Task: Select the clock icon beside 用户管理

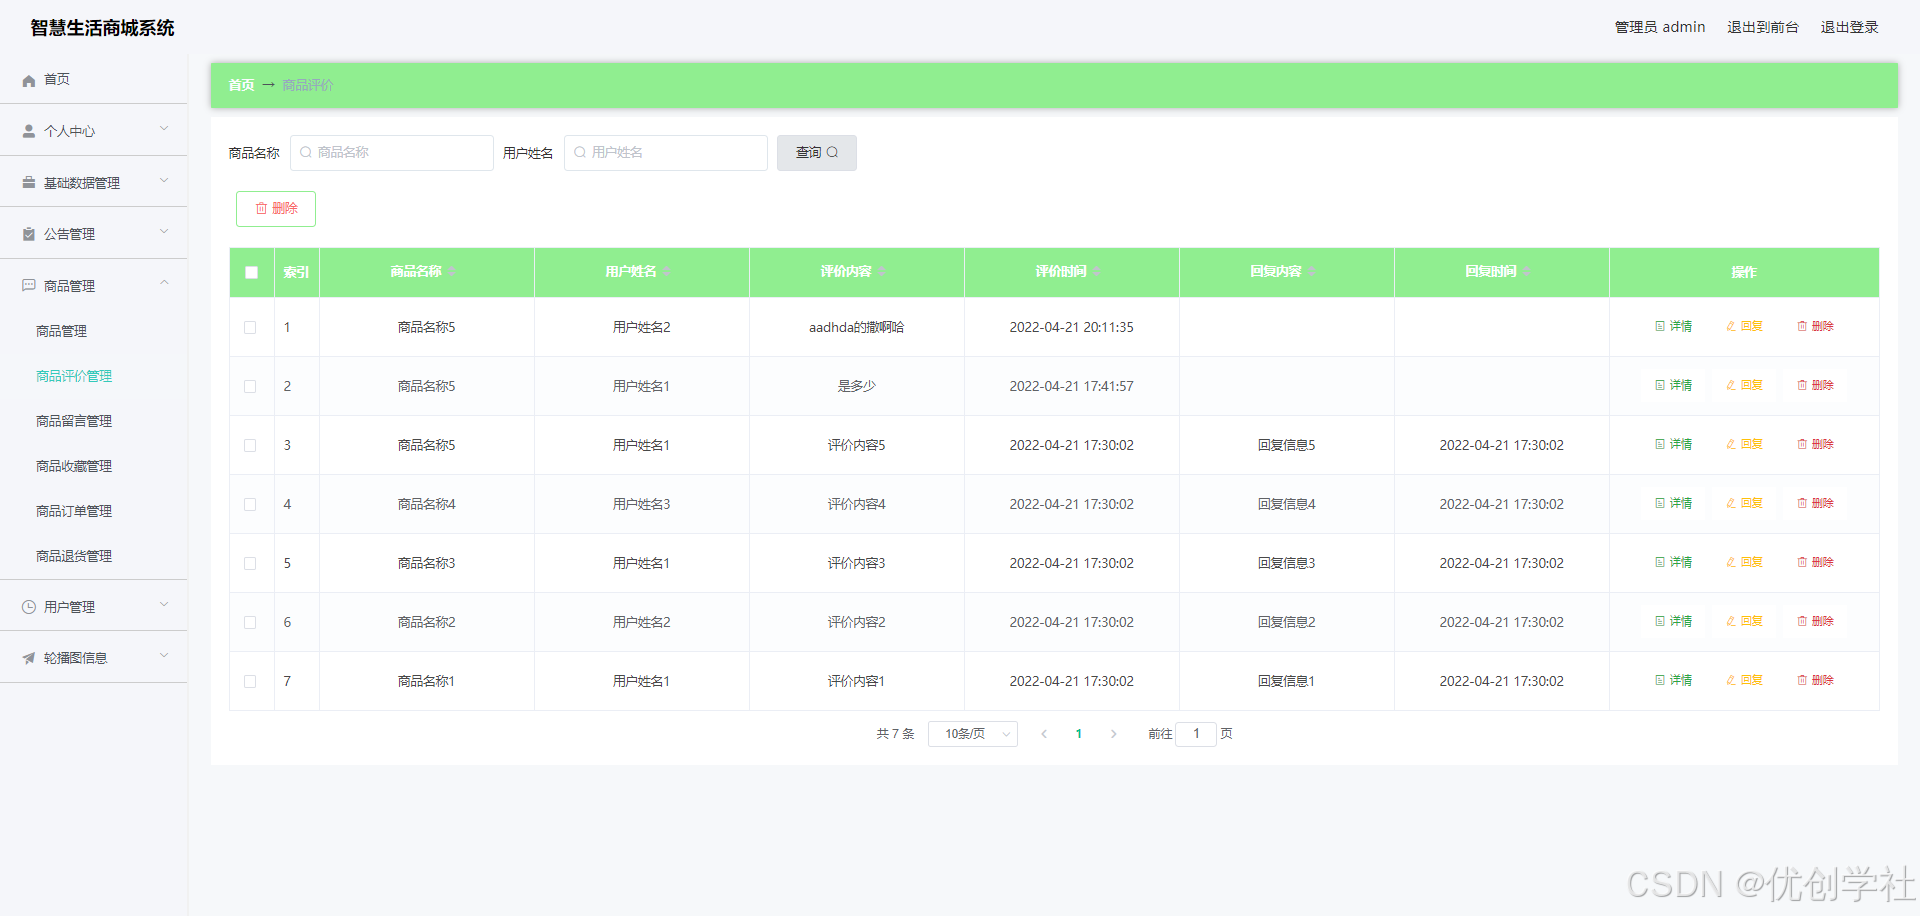Action: tap(27, 605)
